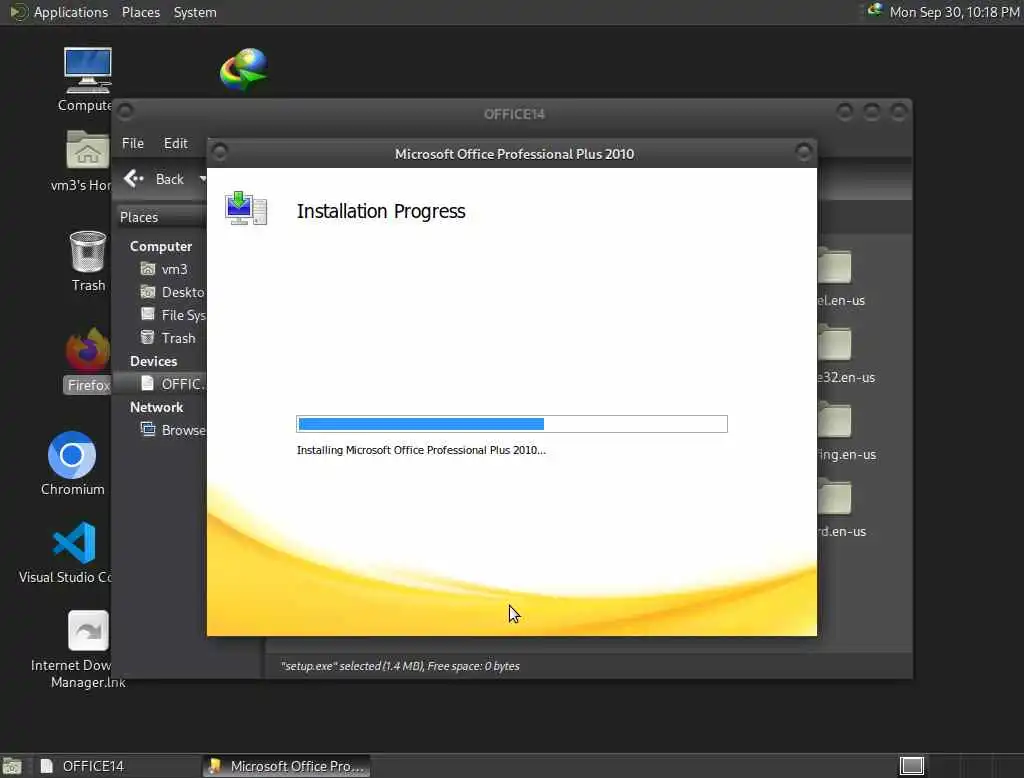Click the Computer heading in sidebar
The width and height of the screenshot is (1024, 778).
pyautogui.click(x=161, y=246)
